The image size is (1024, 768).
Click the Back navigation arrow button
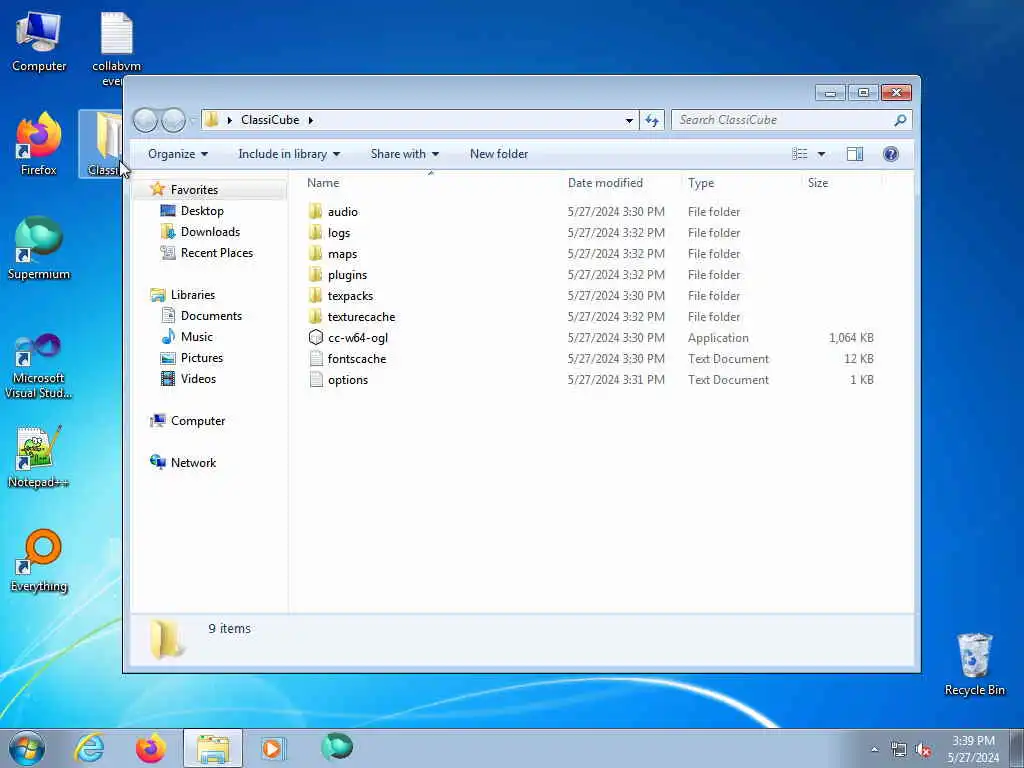click(x=145, y=120)
